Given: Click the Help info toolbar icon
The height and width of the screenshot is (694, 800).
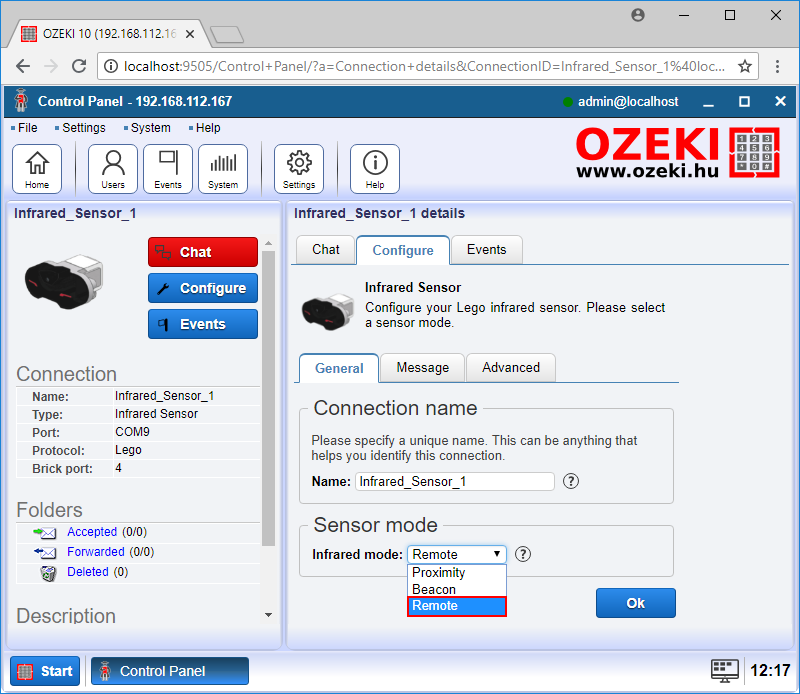Looking at the screenshot, I should (375, 168).
